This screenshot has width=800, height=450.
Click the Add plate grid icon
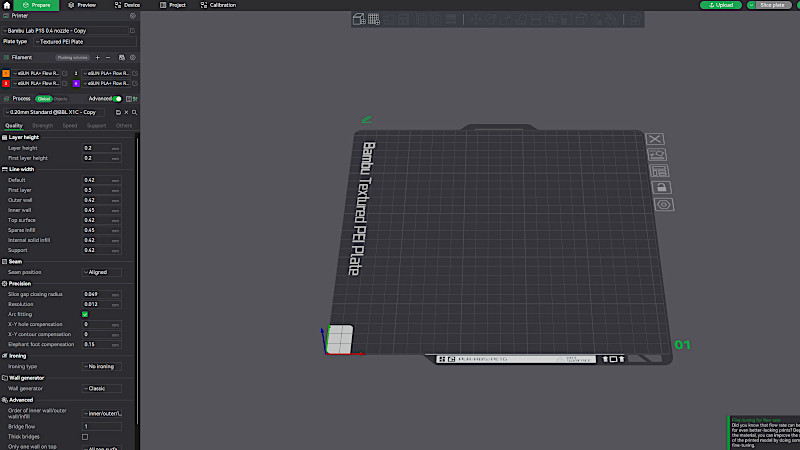374,19
